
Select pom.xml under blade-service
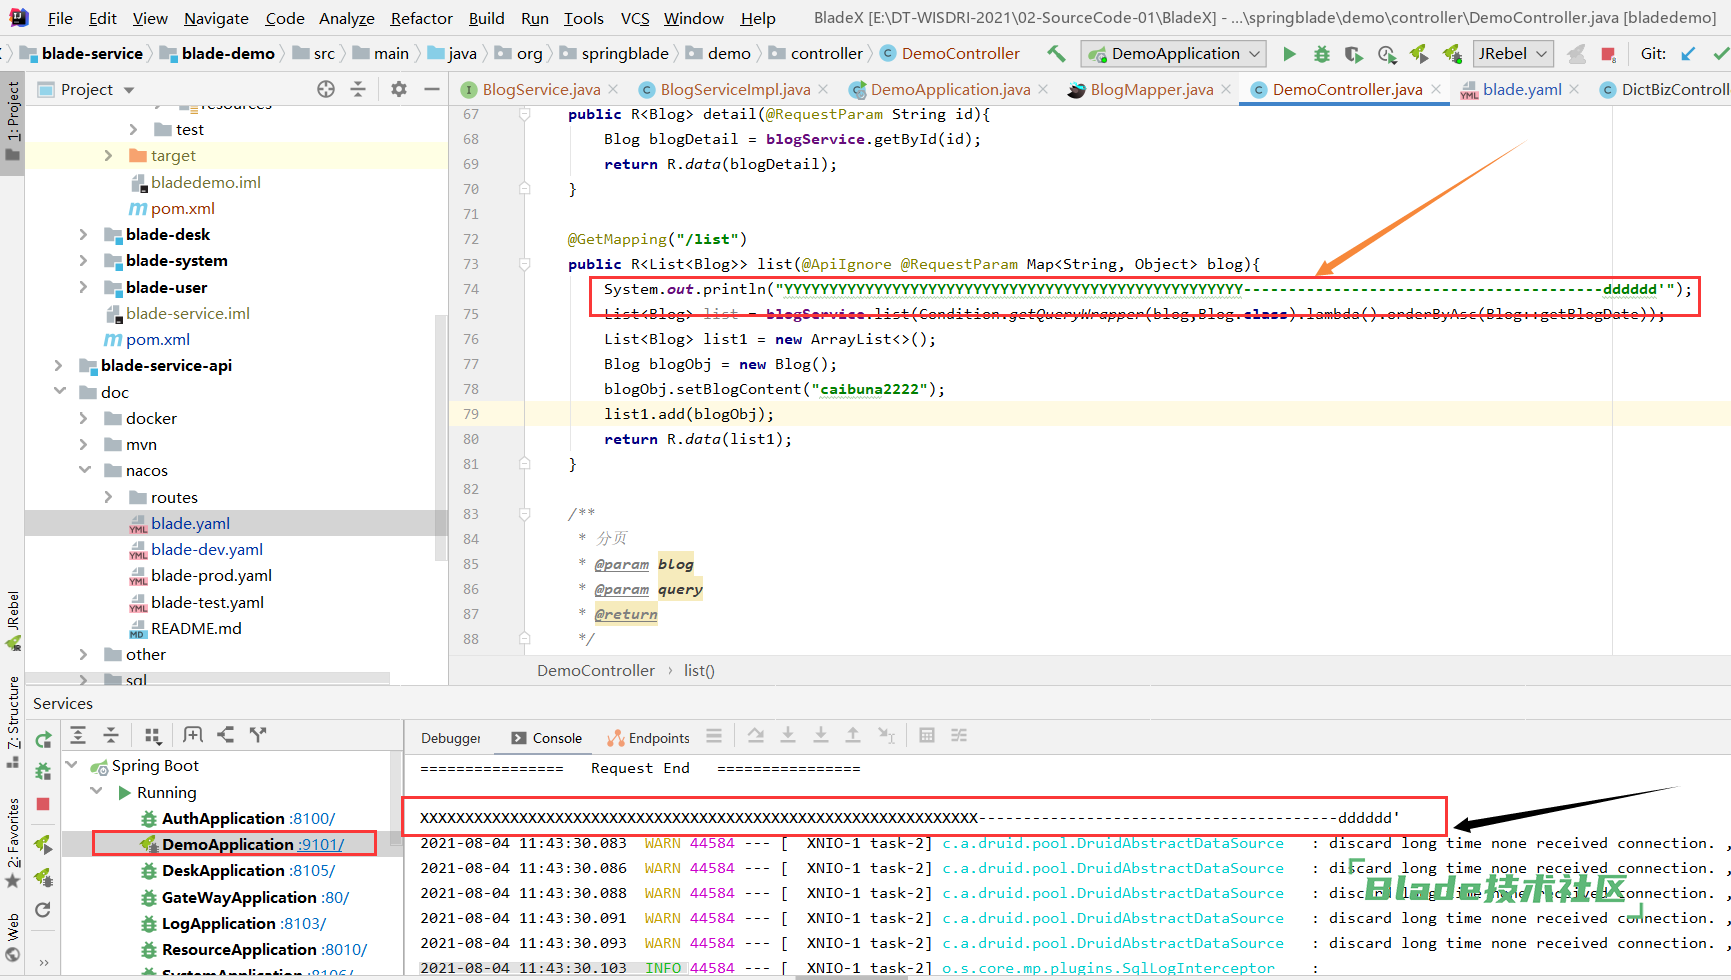157,339
